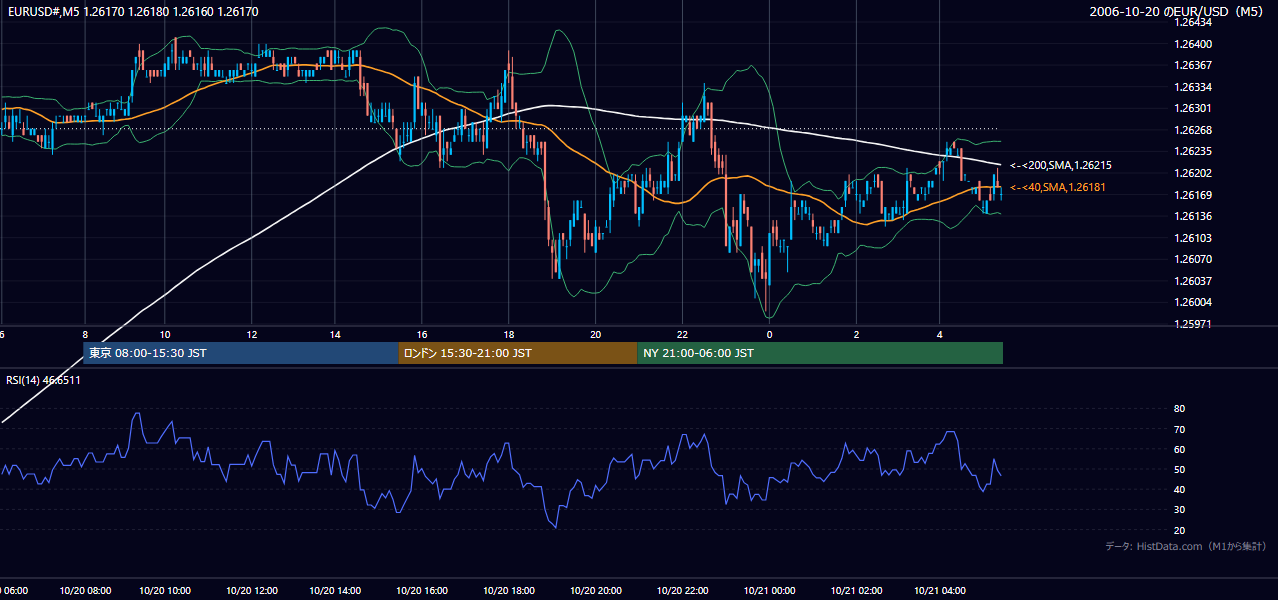Click the 40 SMA 1.26181 label
The width and height of the screenshot is (1278, 600).
click(x=1060, y=187)
